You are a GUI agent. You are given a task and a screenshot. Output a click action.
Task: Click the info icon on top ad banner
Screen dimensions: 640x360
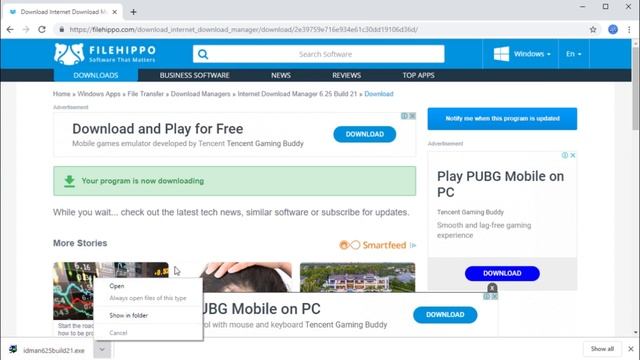coord(404,116)
